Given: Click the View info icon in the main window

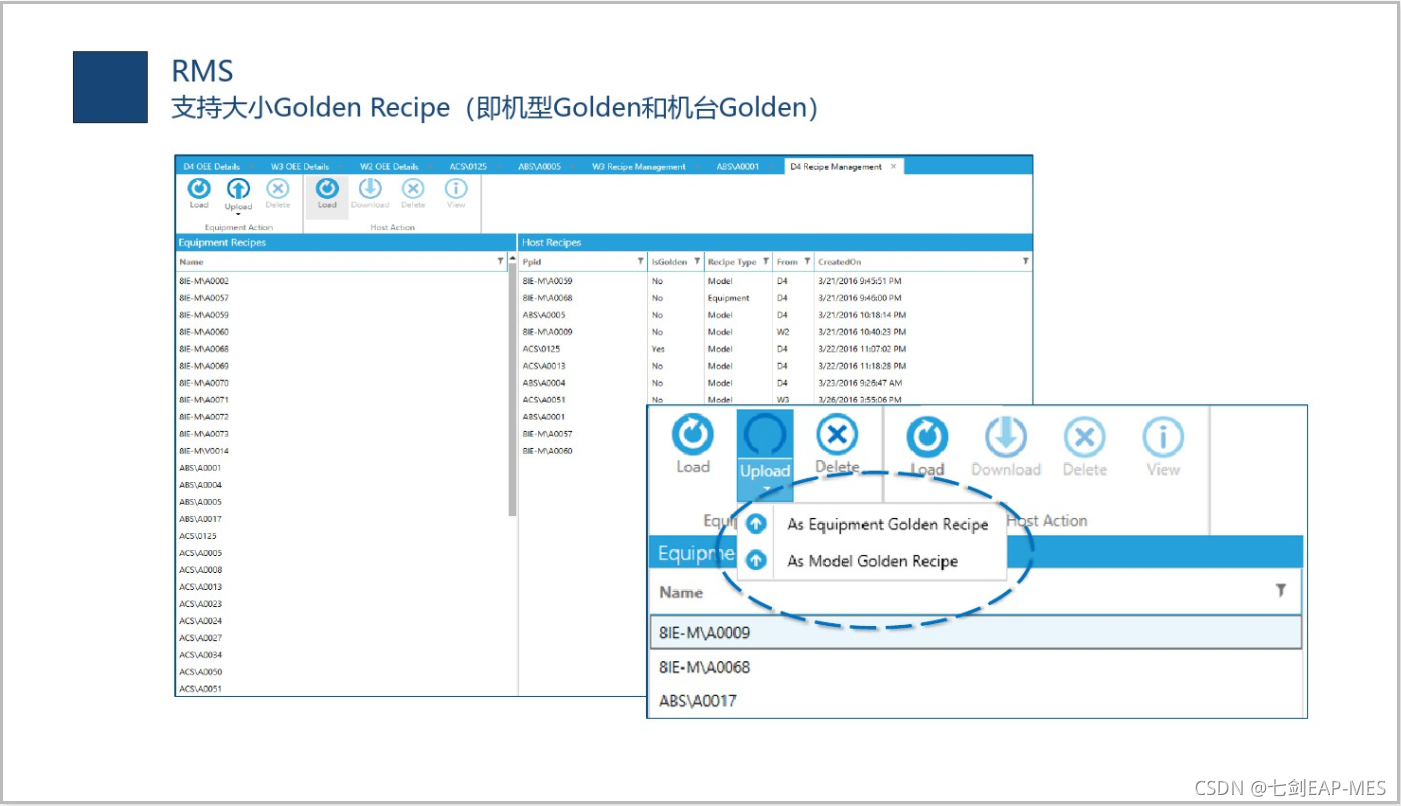Looking at the screenshot, I should tap(456, 188).
